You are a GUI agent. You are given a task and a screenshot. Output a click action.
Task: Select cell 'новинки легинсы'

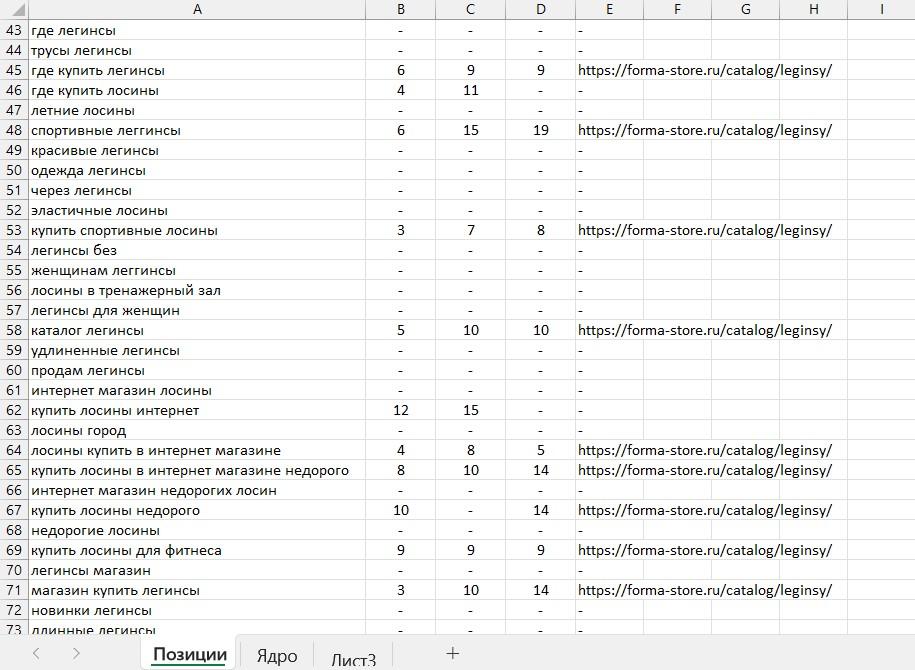[x=197, y=610]
